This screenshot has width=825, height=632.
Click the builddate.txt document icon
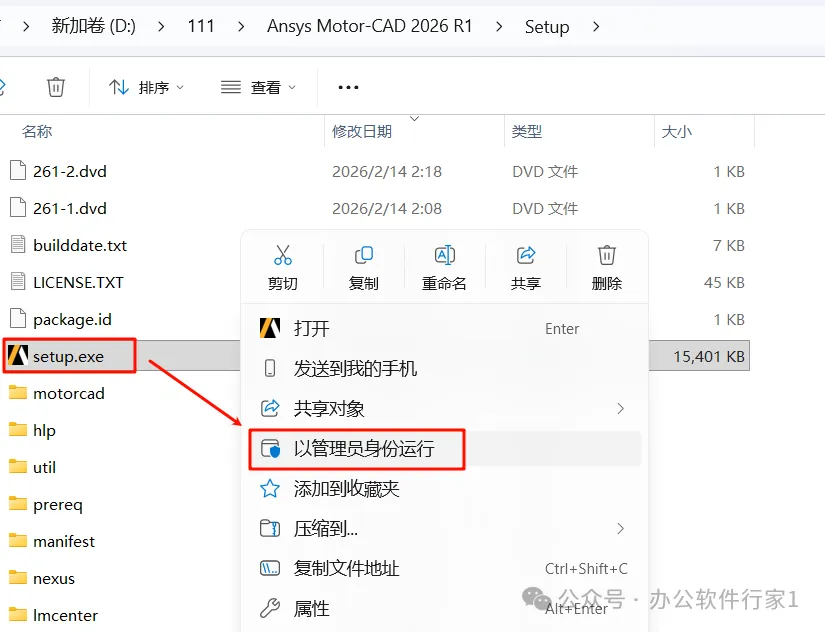(18, 245)
